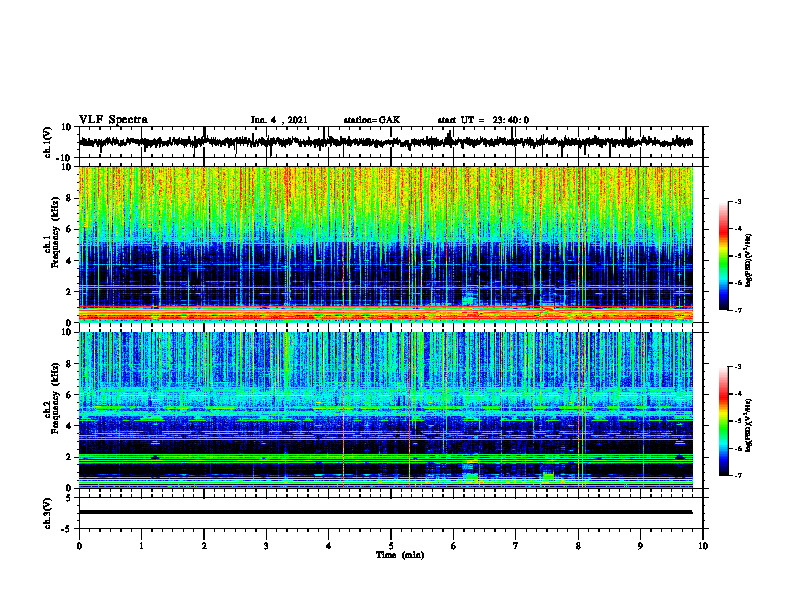Click the "-3" label on ch.1 color bar
Image resolution: width=792 pixels, height=612 pixels.
coord(738,201)
